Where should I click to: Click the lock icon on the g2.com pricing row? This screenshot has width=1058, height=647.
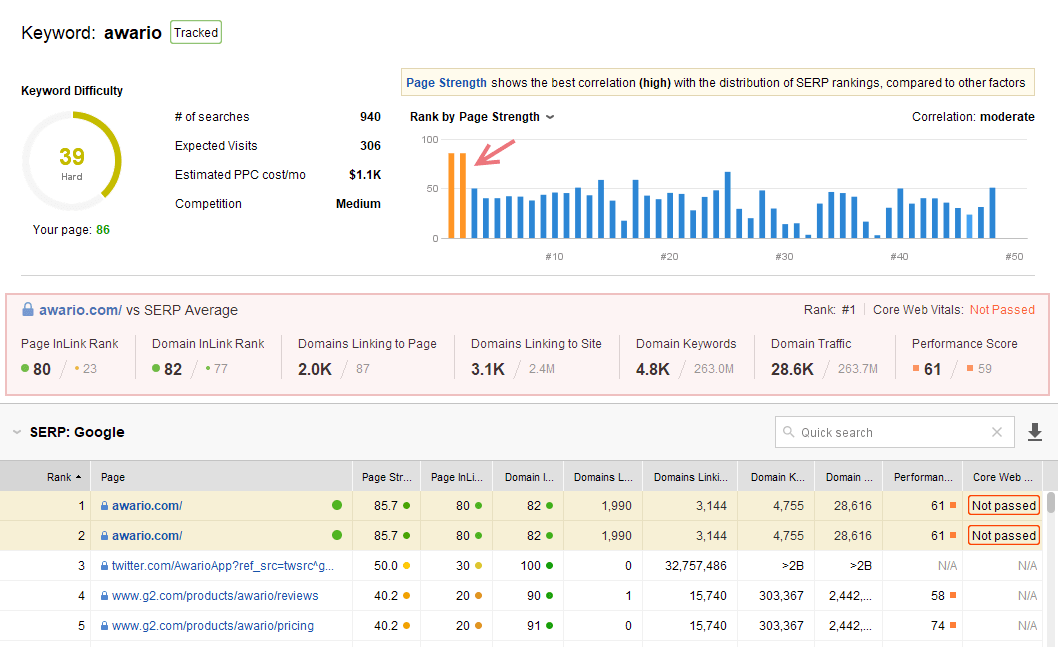click(105, 625)
